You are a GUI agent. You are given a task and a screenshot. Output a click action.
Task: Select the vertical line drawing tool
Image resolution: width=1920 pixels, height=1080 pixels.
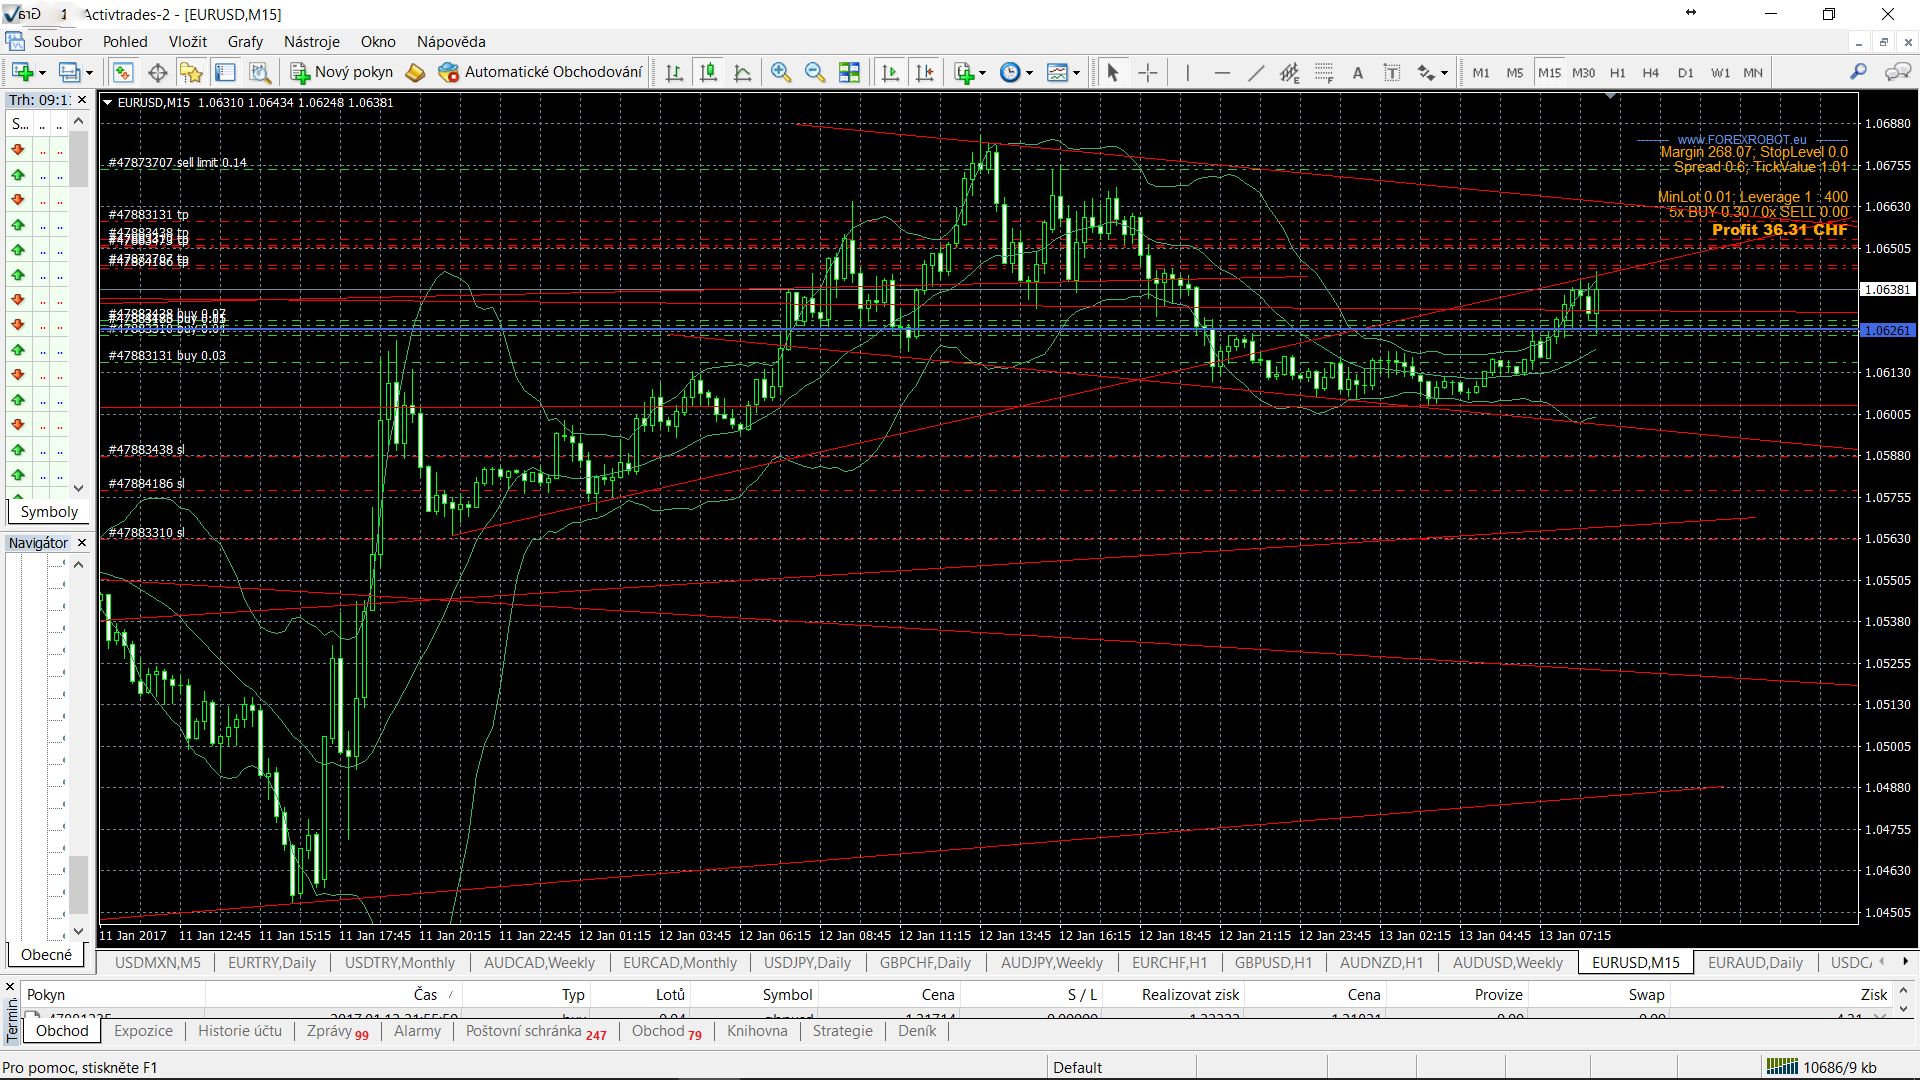point(1188,72)
